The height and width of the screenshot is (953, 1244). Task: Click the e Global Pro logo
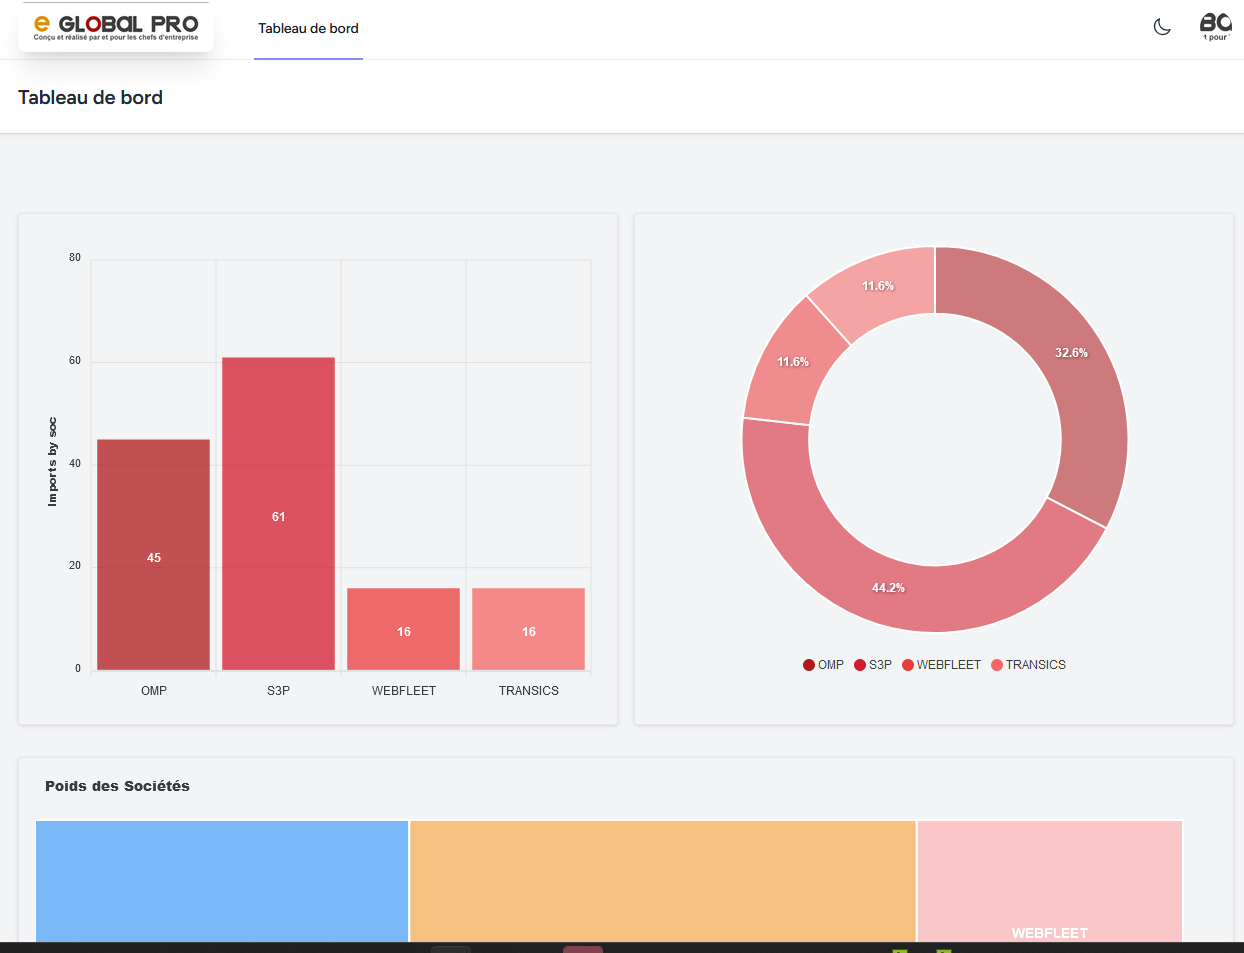(116, 27)
